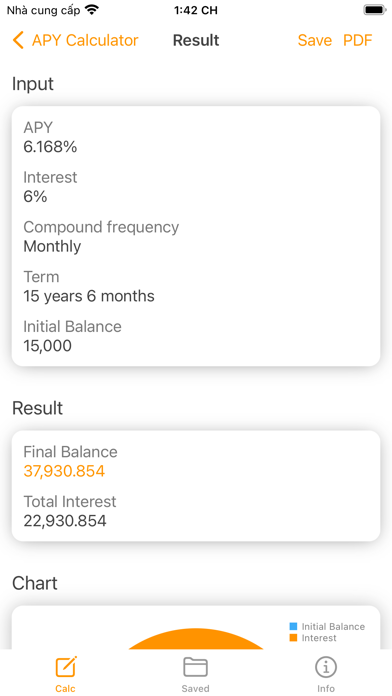
Task: Tap the Wi-Fi status icon
Action: click(x=92, y=10)
